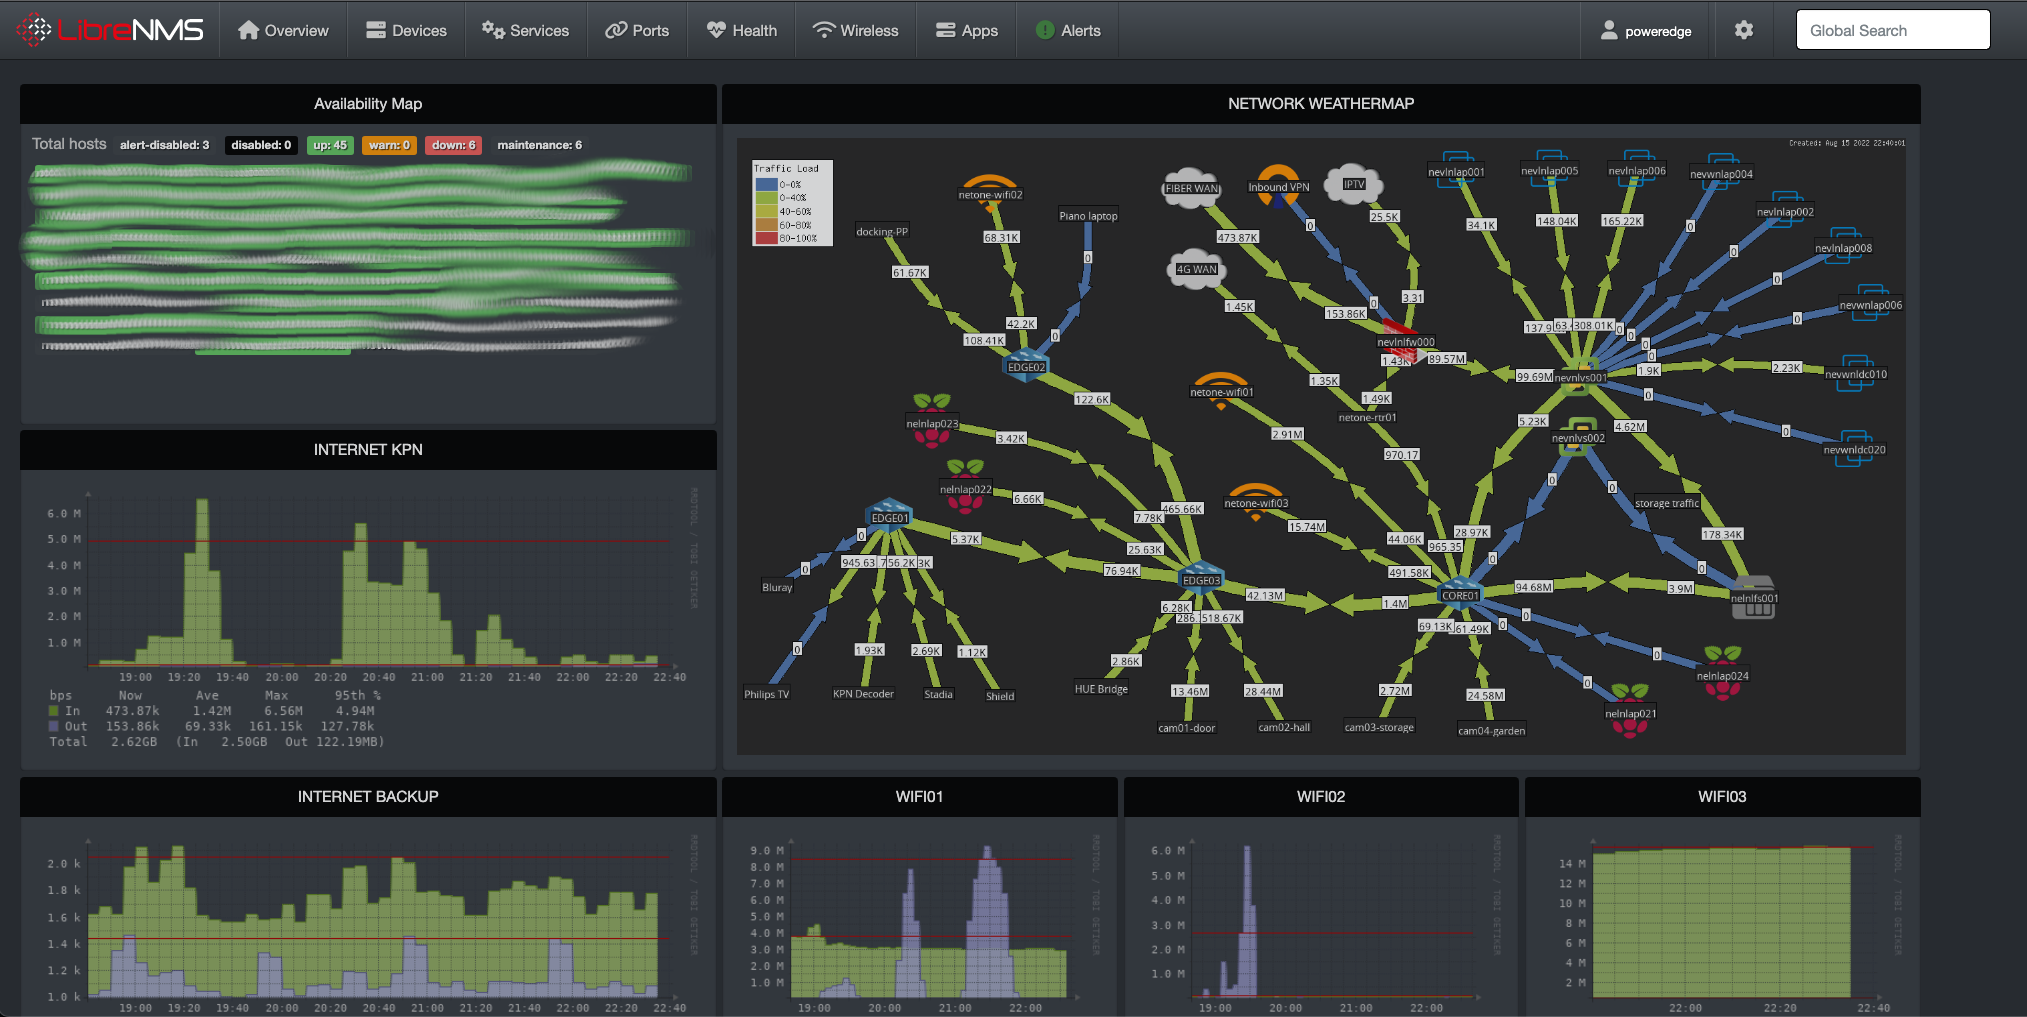The image size is (2027, 1017).
Task: Focus the Global Search field
Action: pyautogui.click(x=1893, y=30)
